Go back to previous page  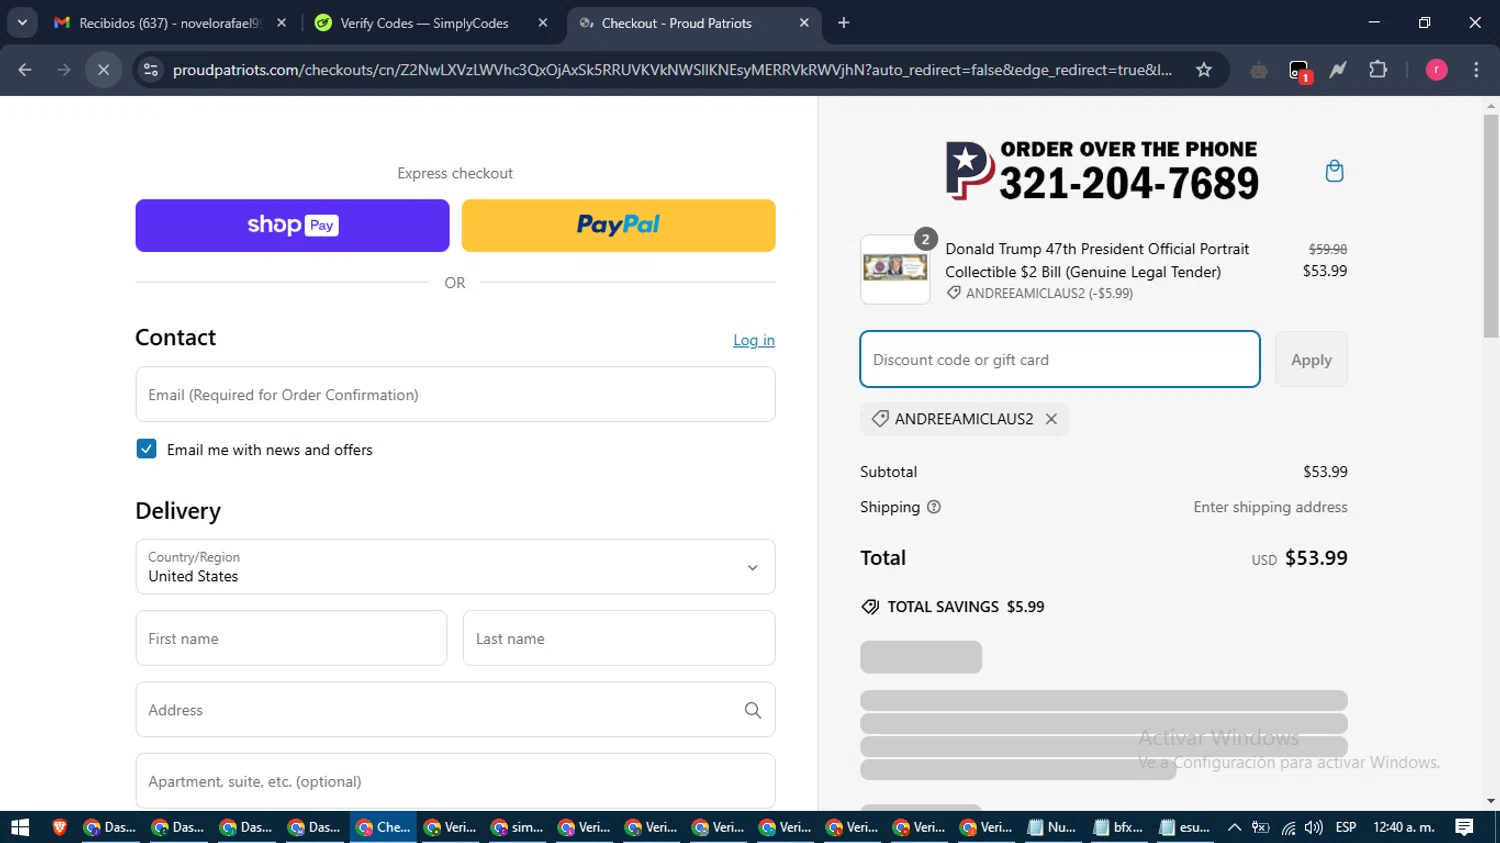click(x=25, y=70)
